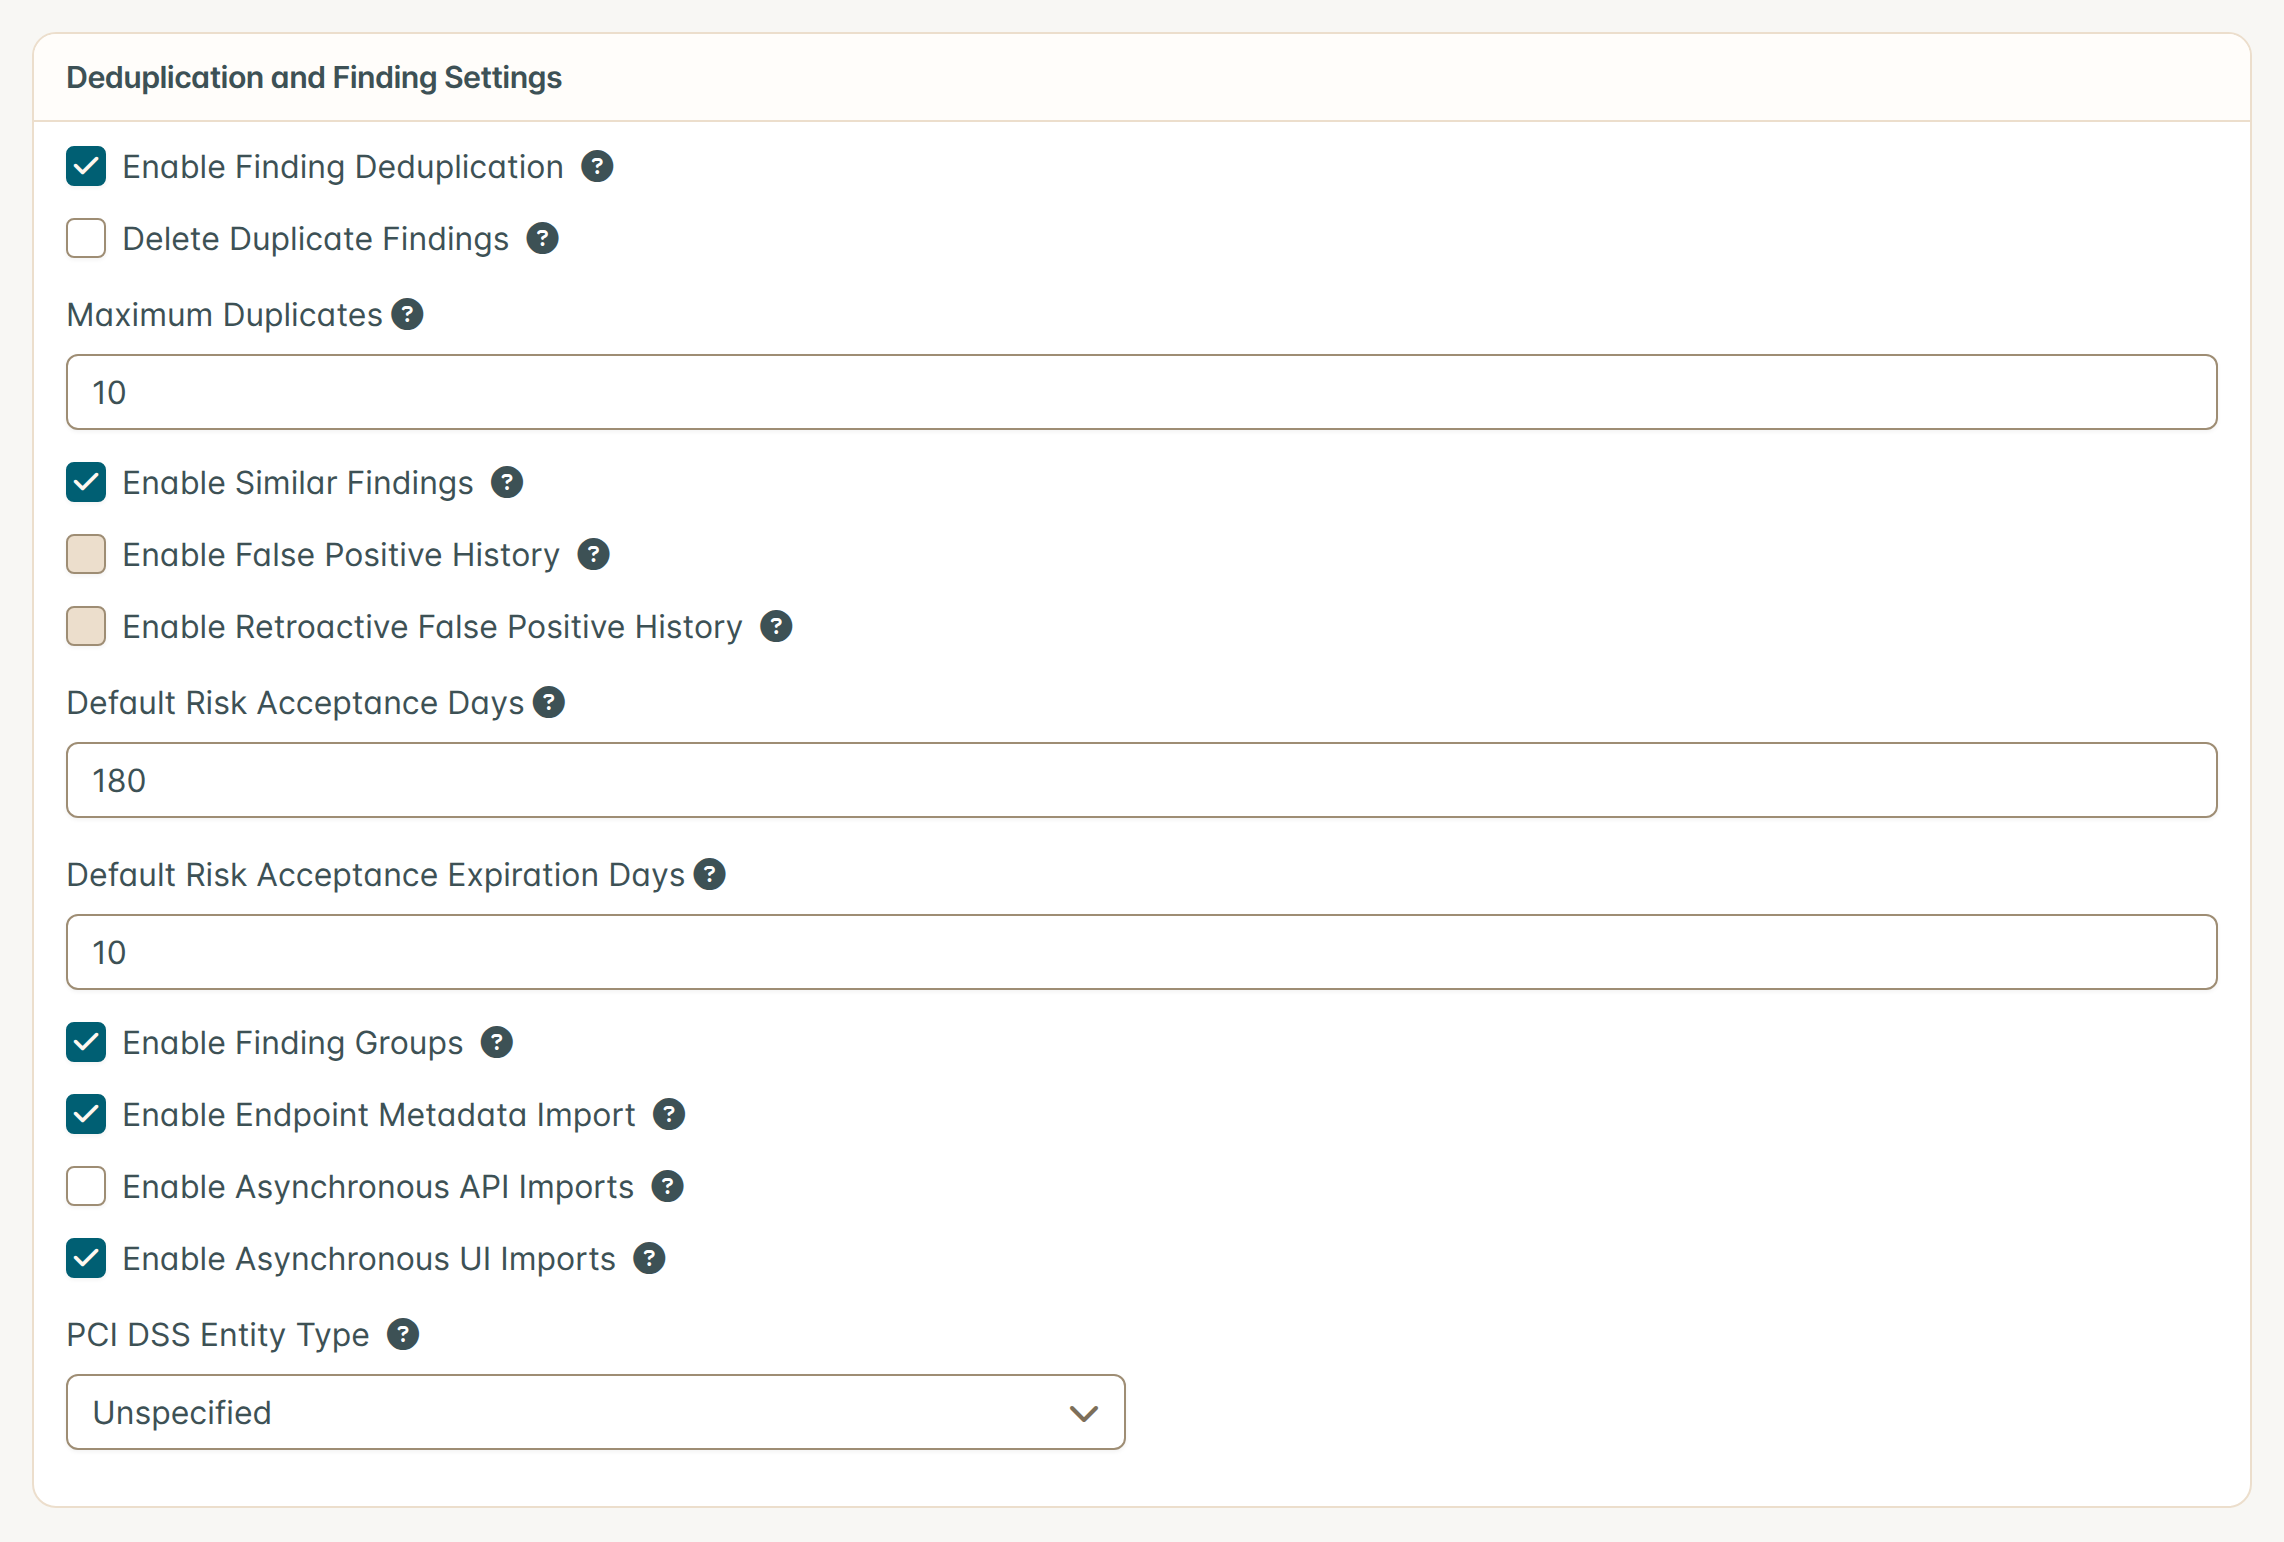Screen dimensions: 2284x1542
Task: Click help icon beside Enable False Positive History
Action: 593,554
